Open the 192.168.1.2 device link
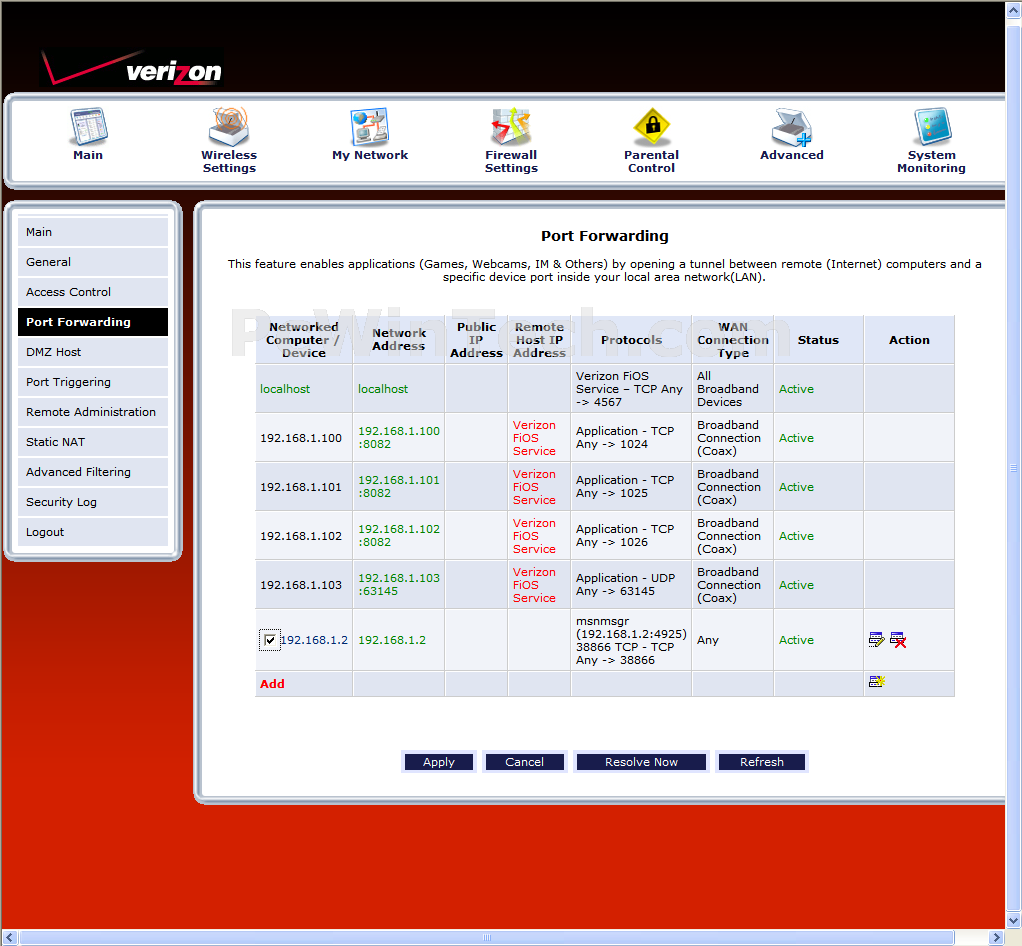 pos(315,640)
